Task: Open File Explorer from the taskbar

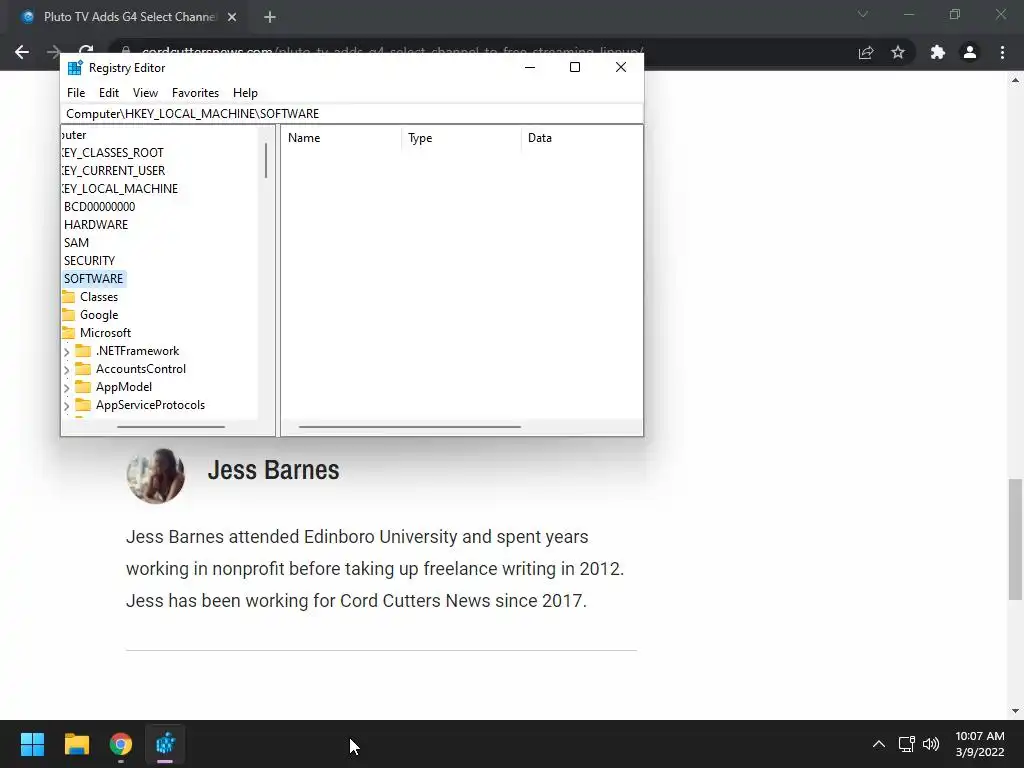Action: [76, 744]
